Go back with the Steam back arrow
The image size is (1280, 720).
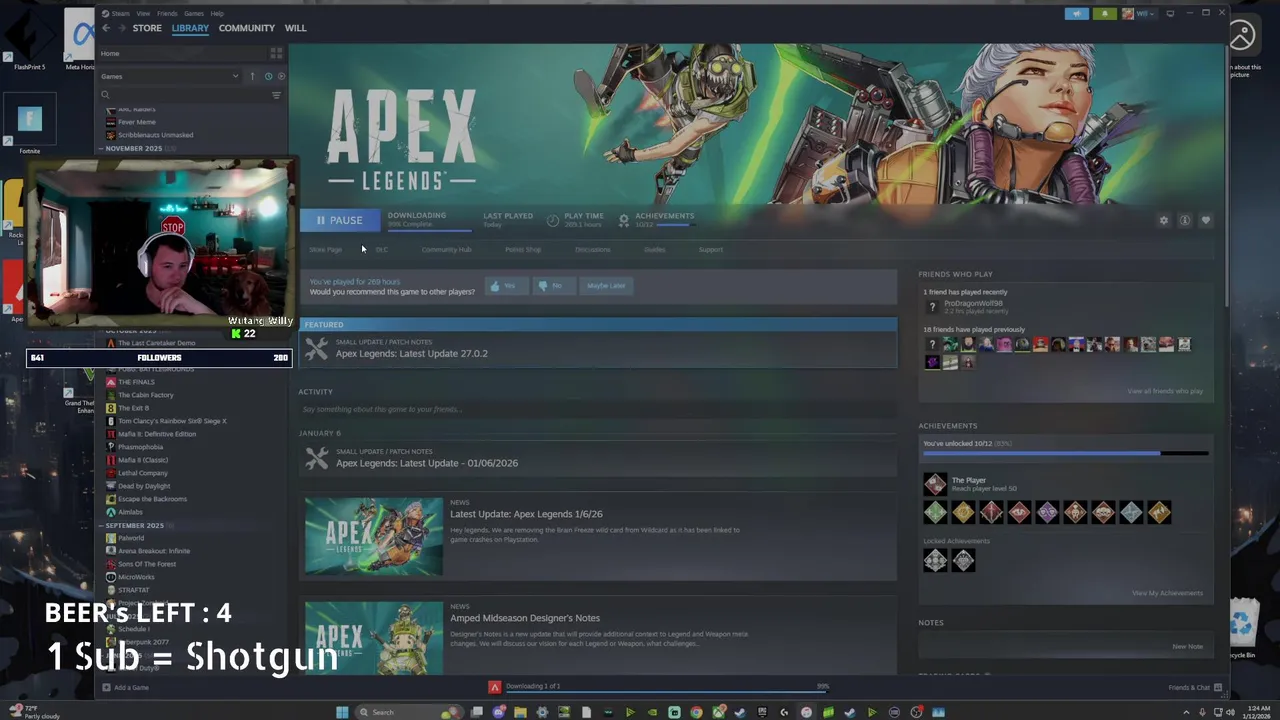[x=106, y=28]
